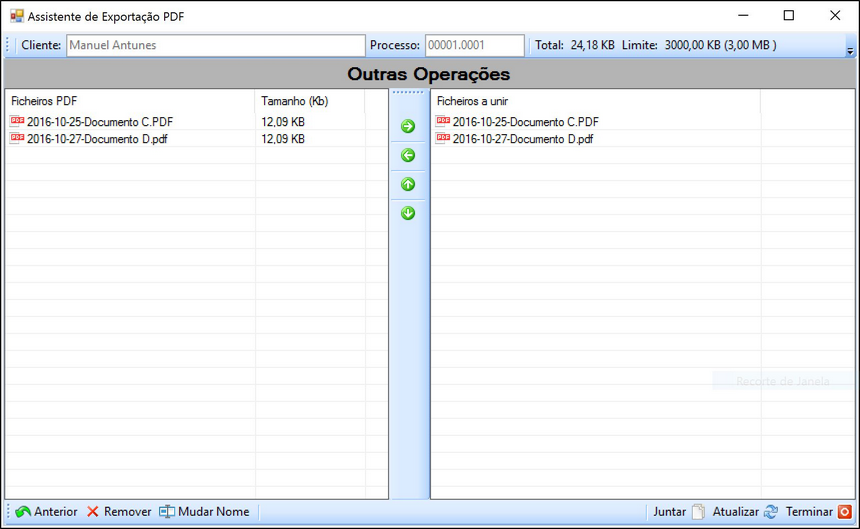Open the toolbar overflow arrow at top right

click(x=850, y=51)
